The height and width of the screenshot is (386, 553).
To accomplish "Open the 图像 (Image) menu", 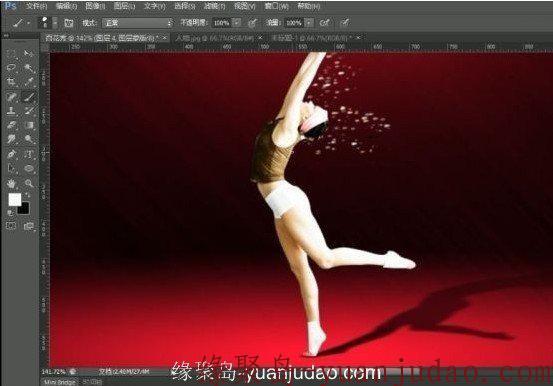I will pyautogui.click(x=95, y=6).
